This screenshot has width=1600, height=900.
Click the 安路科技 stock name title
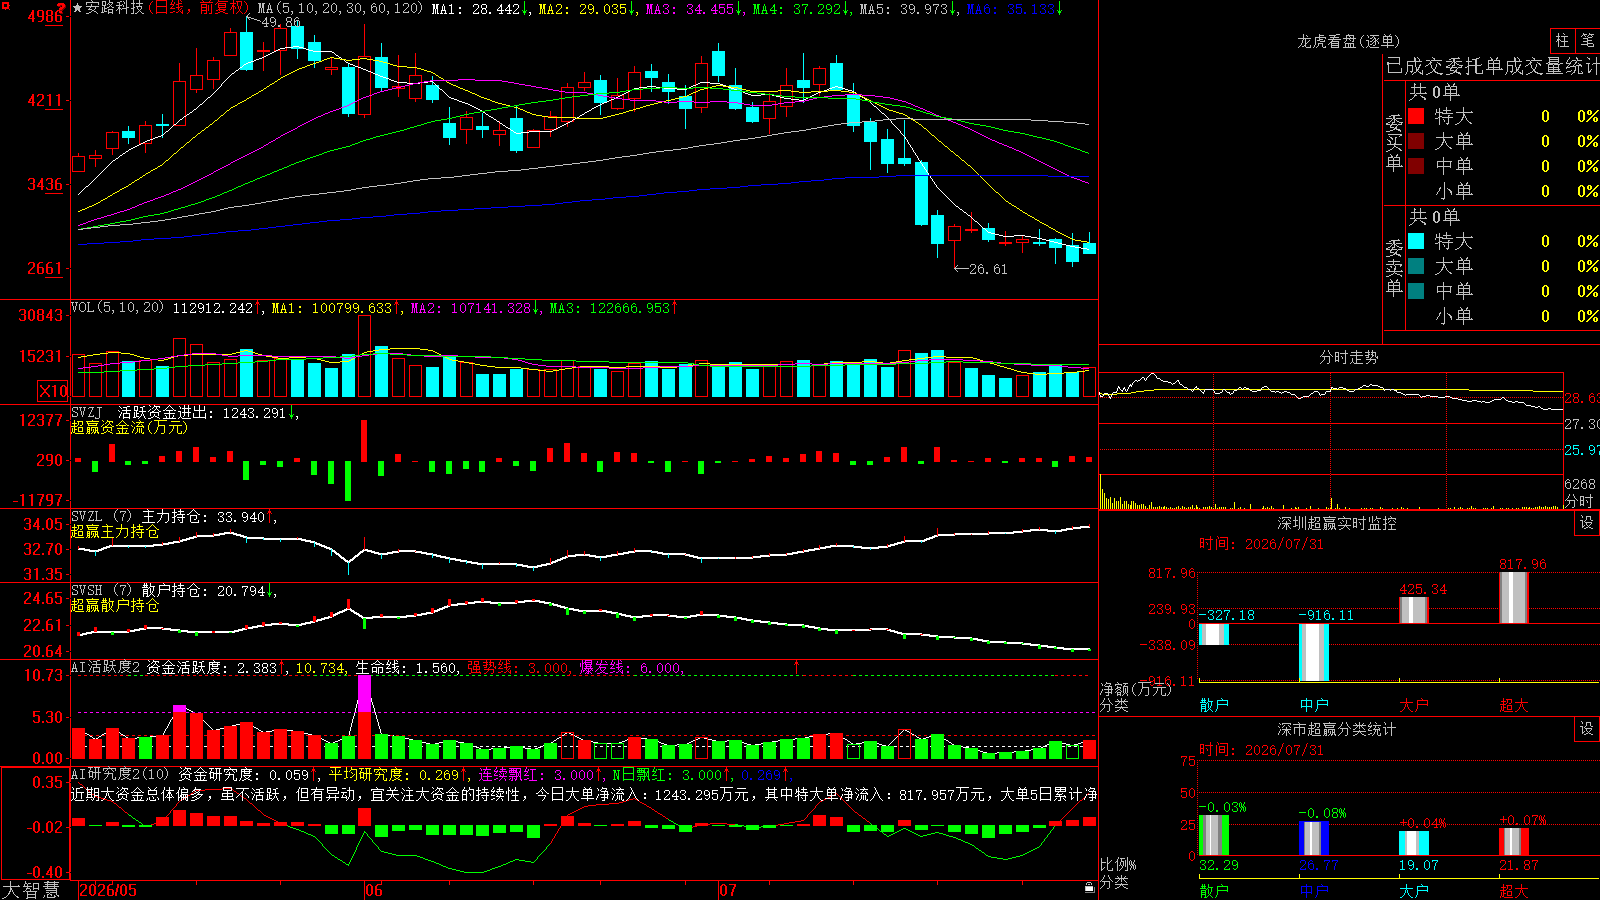(x=114, y=8)
